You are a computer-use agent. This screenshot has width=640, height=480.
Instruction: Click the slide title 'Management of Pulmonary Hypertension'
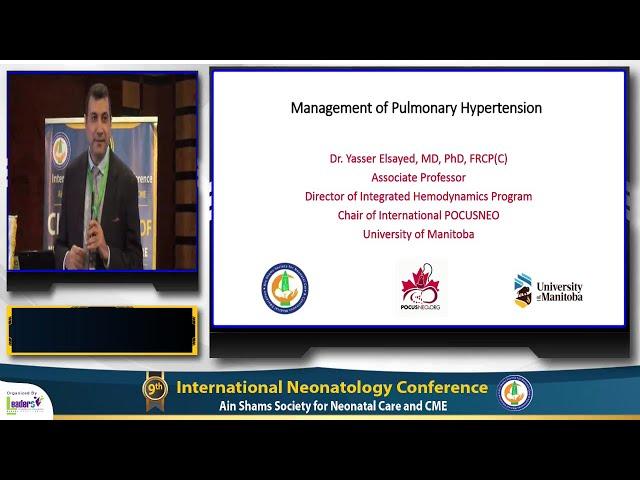coord(416,108)
